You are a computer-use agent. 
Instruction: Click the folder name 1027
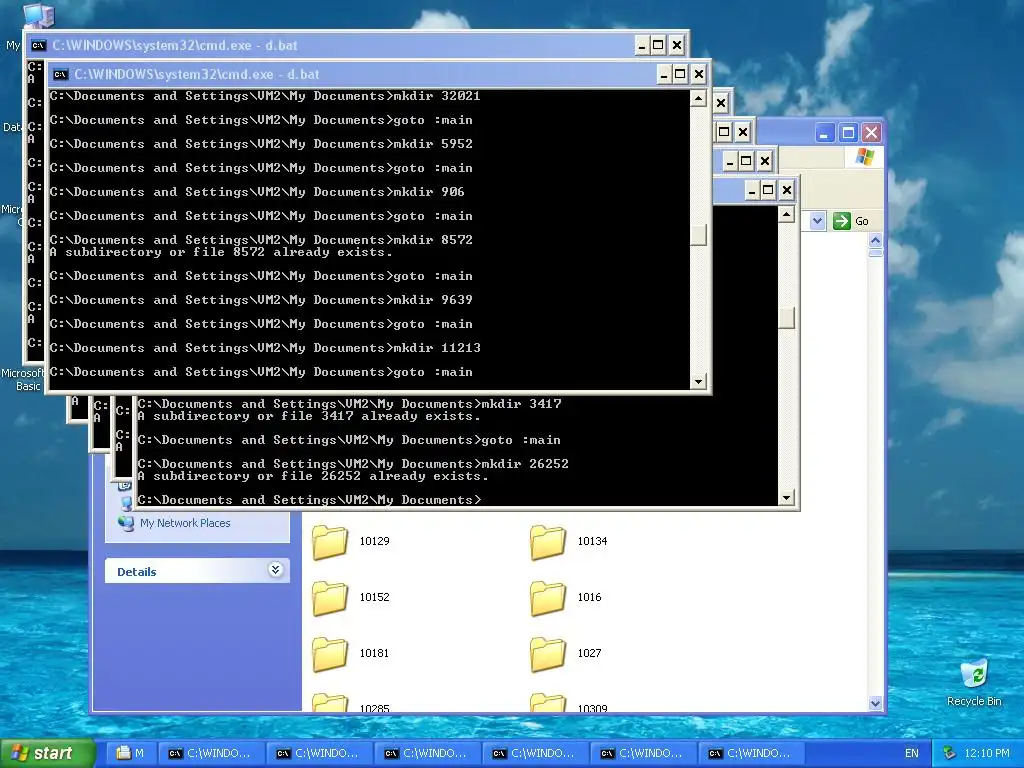coord(589,654)
